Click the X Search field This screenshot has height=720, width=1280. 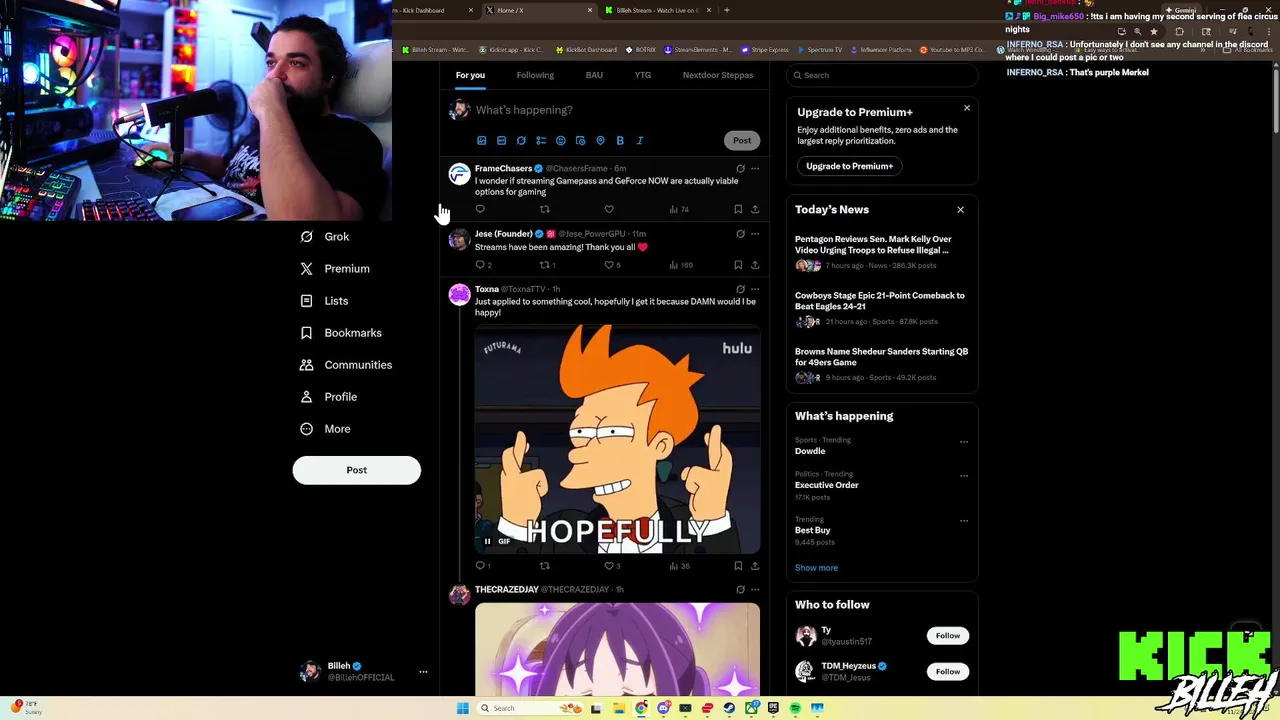point(881,75)
